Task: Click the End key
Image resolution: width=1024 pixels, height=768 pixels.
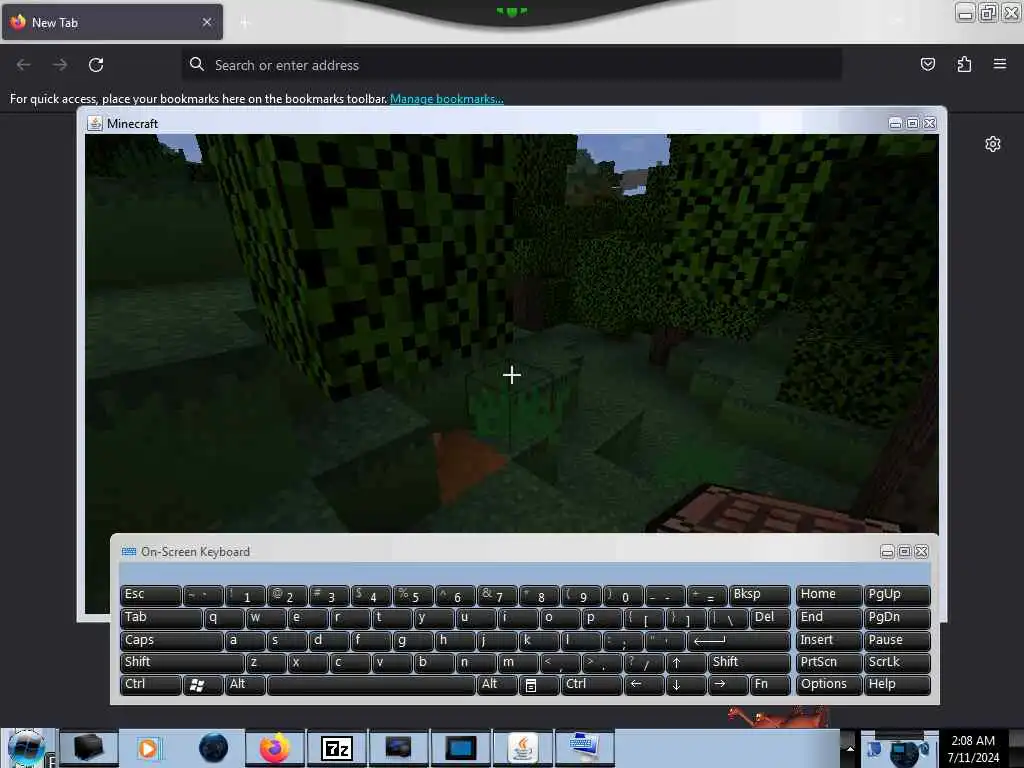Action: 829,617
